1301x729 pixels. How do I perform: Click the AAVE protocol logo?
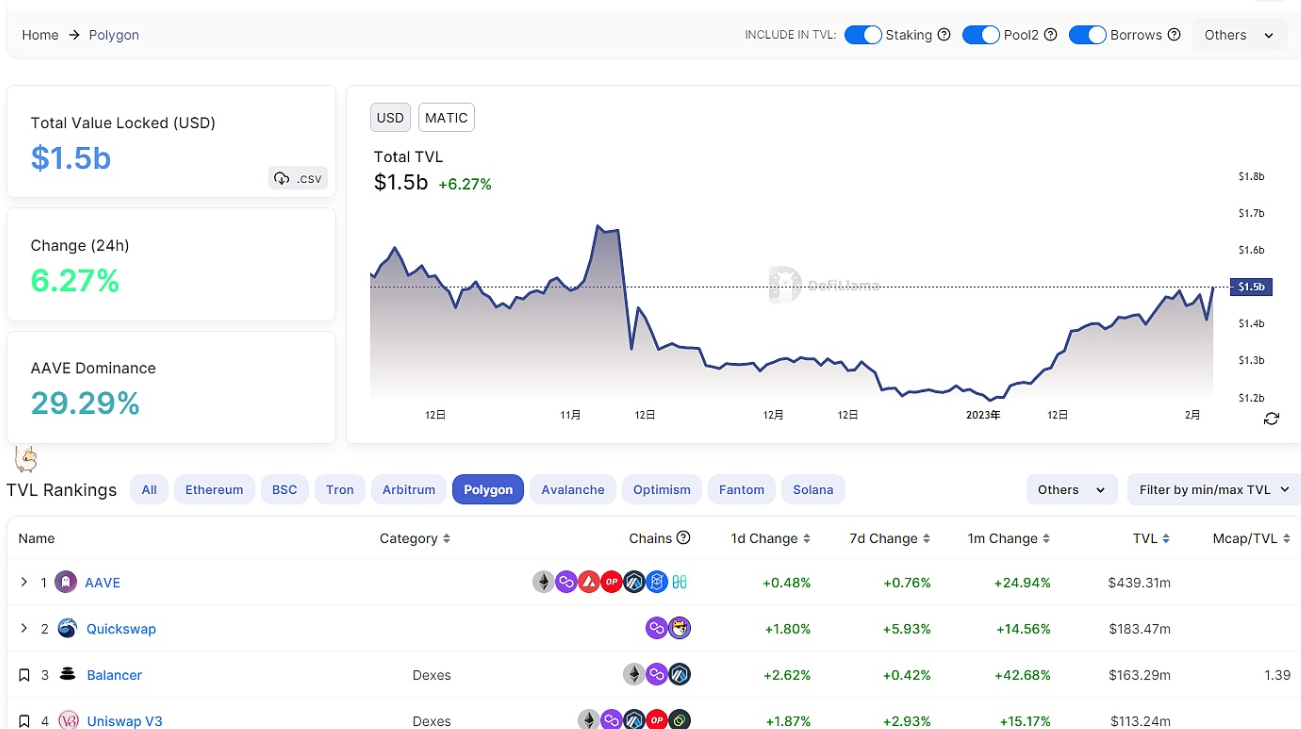tap(66, 582)
